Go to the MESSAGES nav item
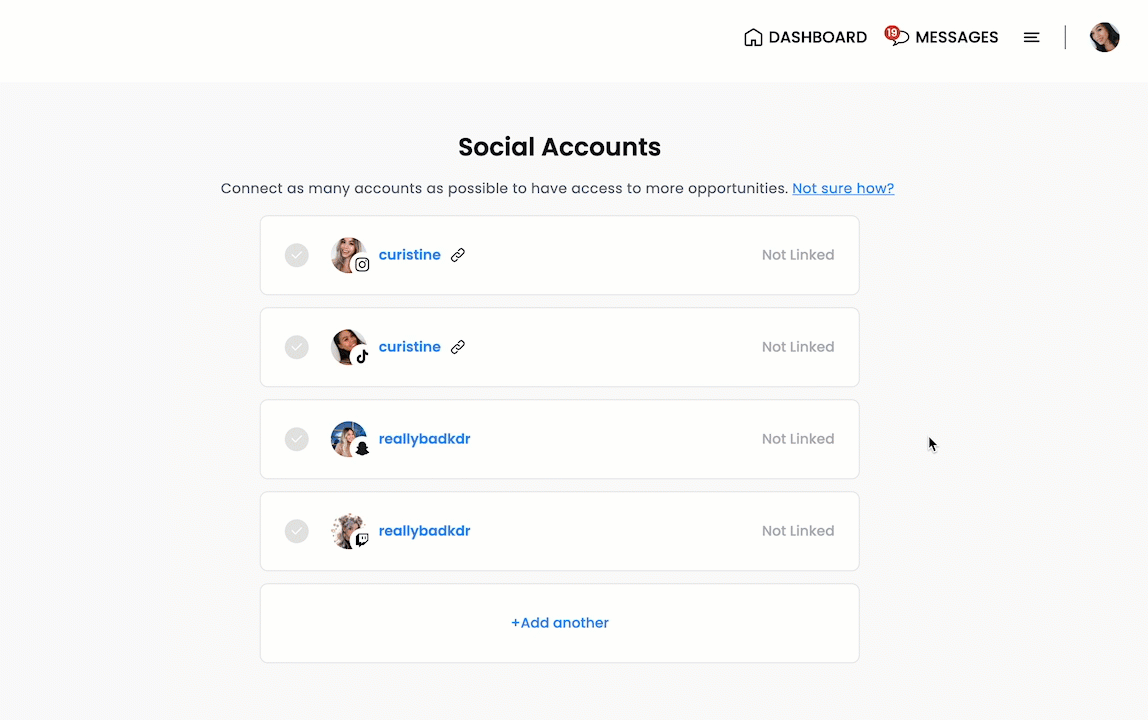 click(x=942, y=37)
